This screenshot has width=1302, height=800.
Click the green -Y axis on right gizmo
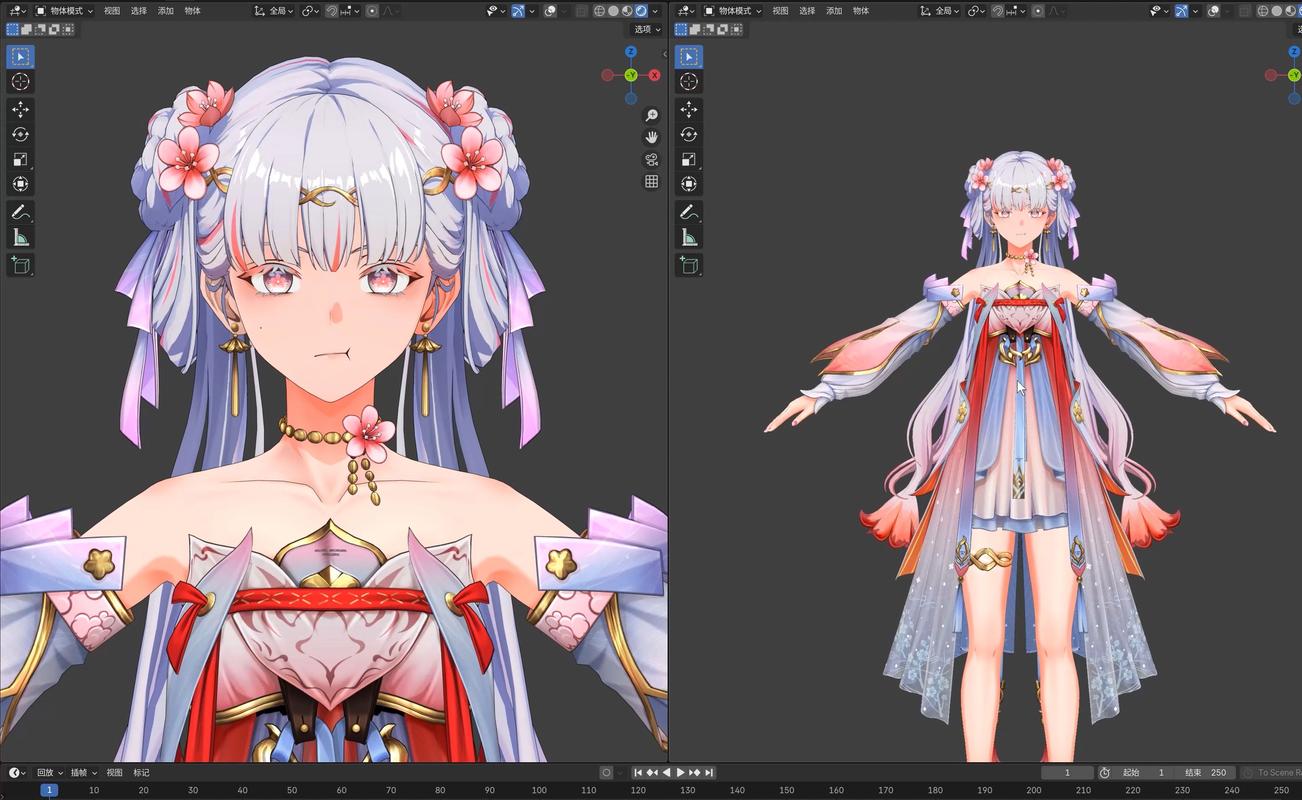(x=1294, y=75)
